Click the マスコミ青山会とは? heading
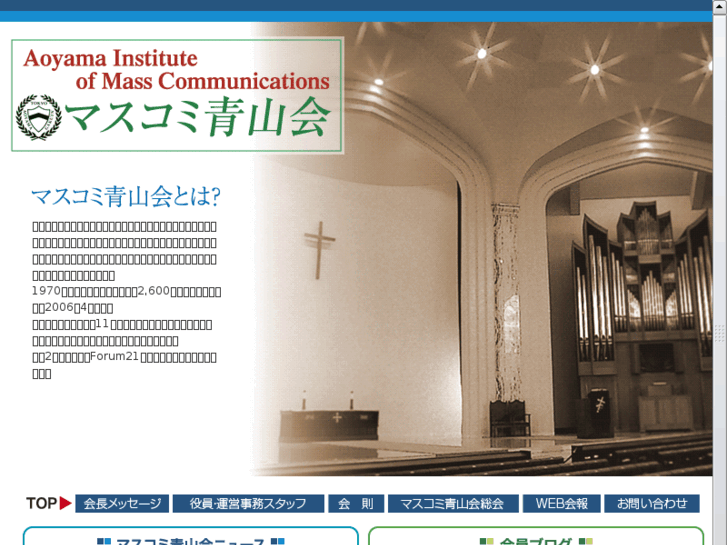Image resolution: width=727 pixels, height=545 pixels. click(126, 196)
